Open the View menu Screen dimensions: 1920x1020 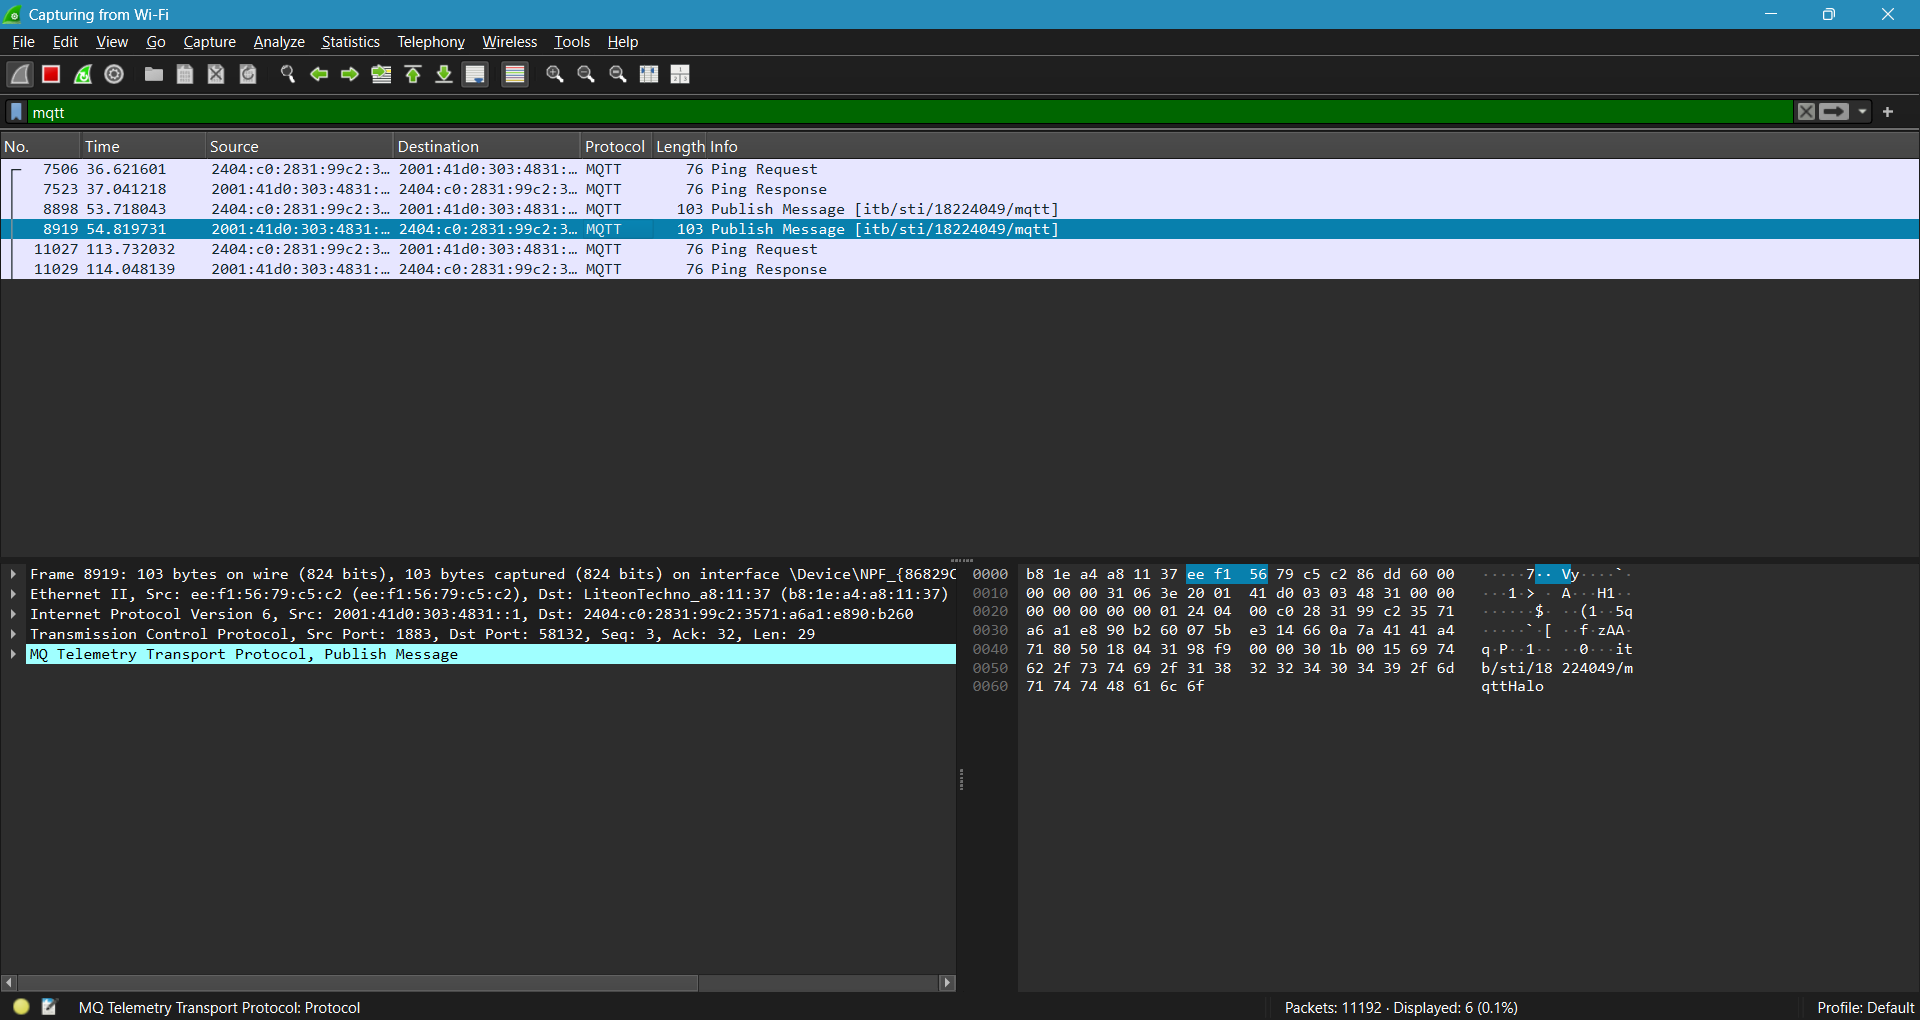[112, 42]
